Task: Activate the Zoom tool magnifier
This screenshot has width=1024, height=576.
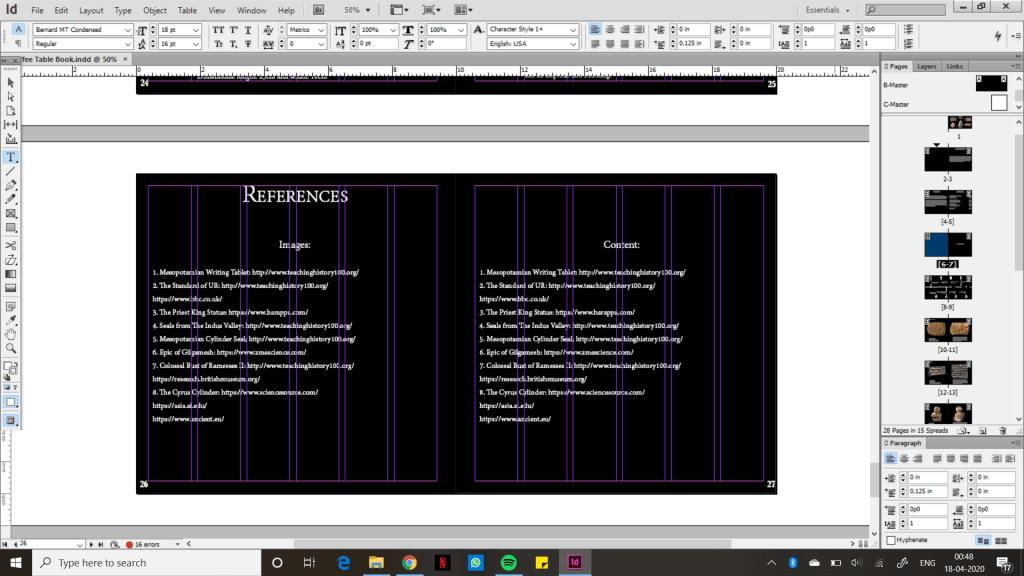Action: pyautogui.click(x=11, y=348)
